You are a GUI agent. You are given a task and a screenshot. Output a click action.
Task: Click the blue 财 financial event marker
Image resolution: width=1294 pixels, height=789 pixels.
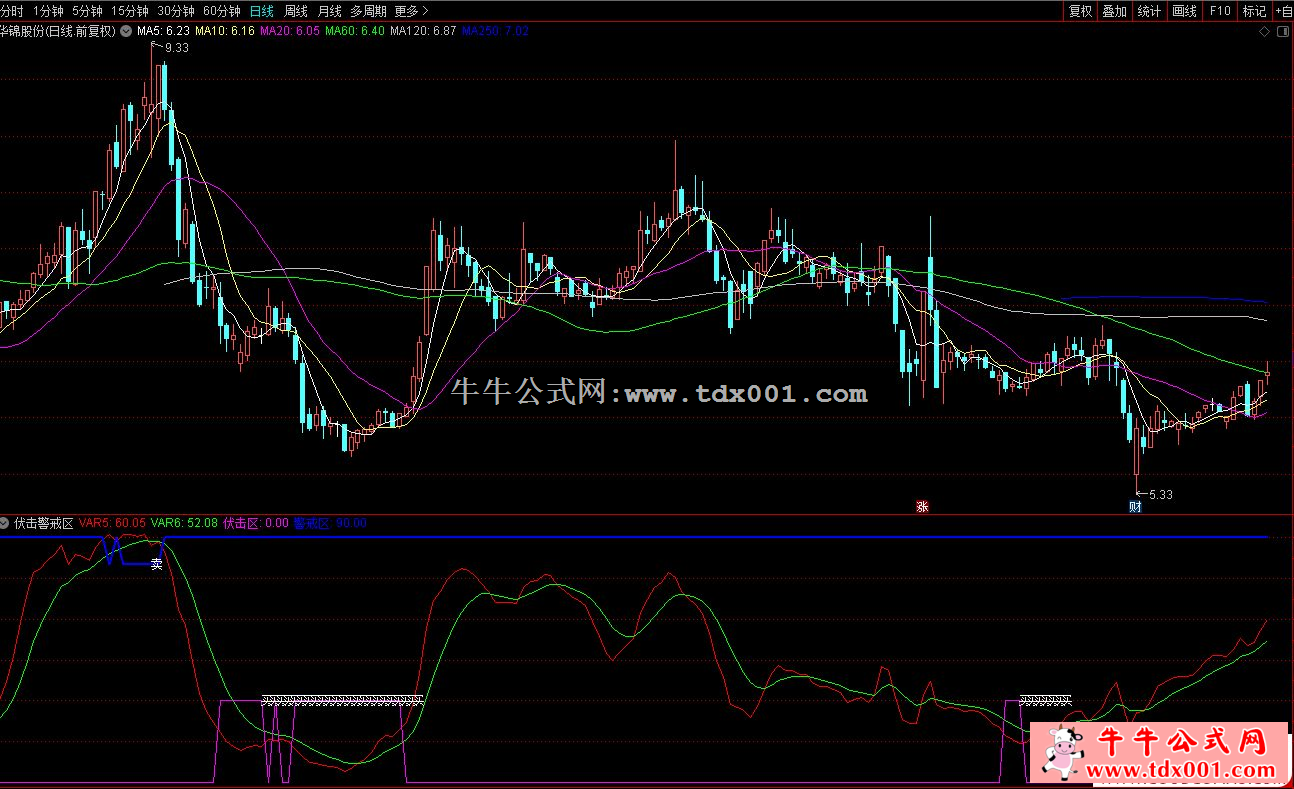pyautogui.click(x=1135, y=506)
